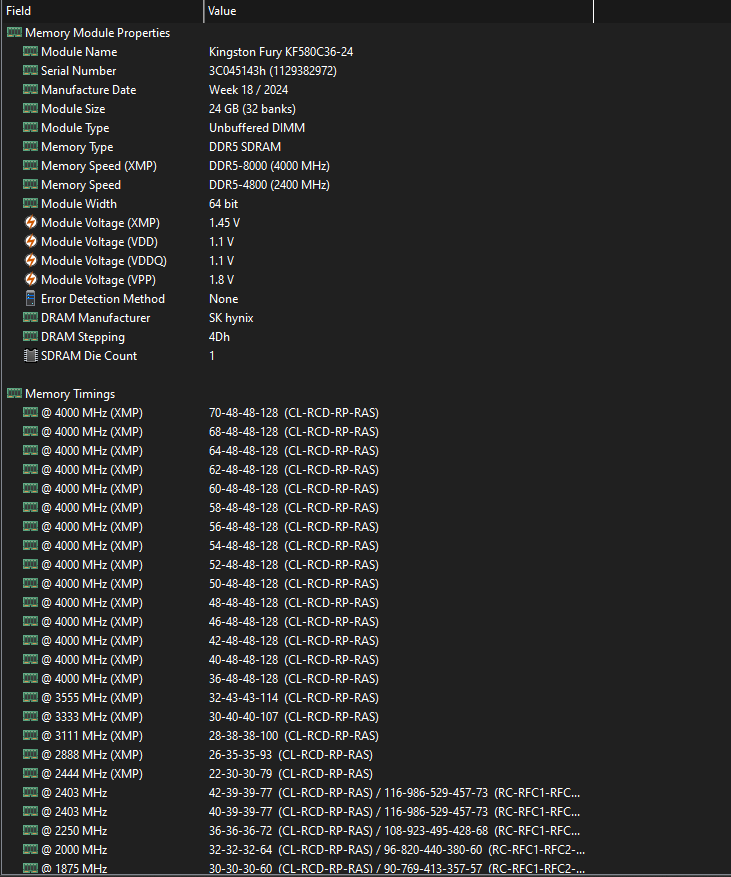This screenshot has height=877, width=731.
Task: Click the Module Voltage (XMP) lightning icon
Action: pos(31,223)
